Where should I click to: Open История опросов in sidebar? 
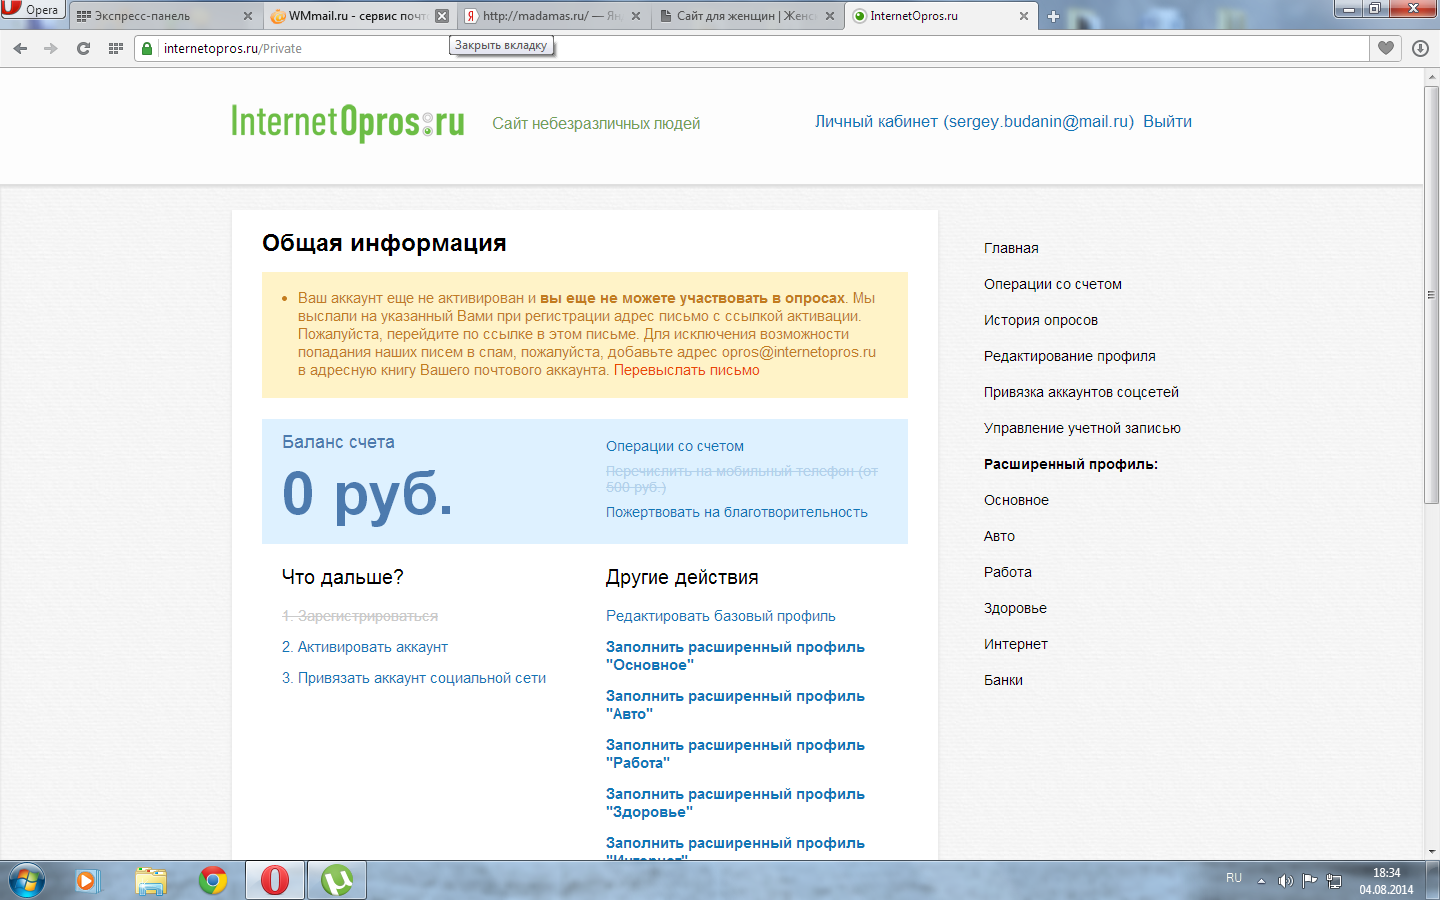point(1041,320)
